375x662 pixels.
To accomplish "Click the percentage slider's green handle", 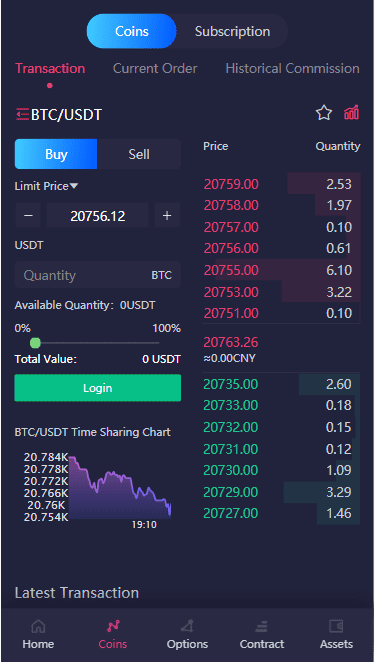I will click(x=35, y=342).
